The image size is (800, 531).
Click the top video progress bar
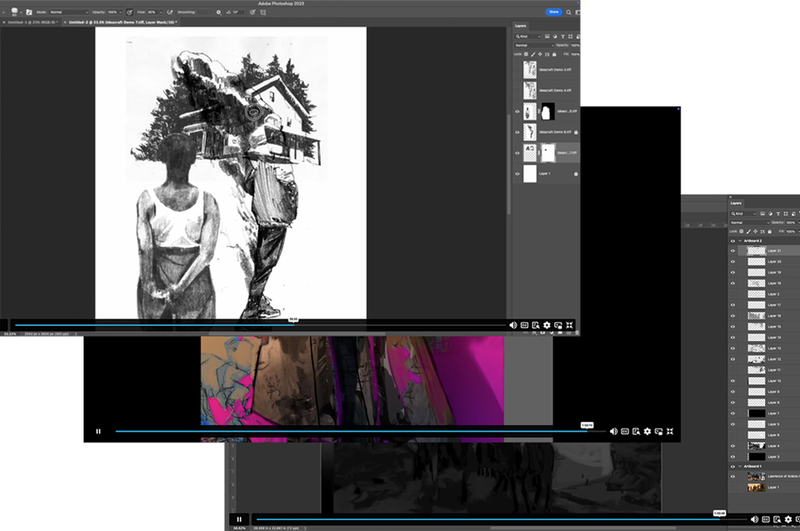coord(150,325)
